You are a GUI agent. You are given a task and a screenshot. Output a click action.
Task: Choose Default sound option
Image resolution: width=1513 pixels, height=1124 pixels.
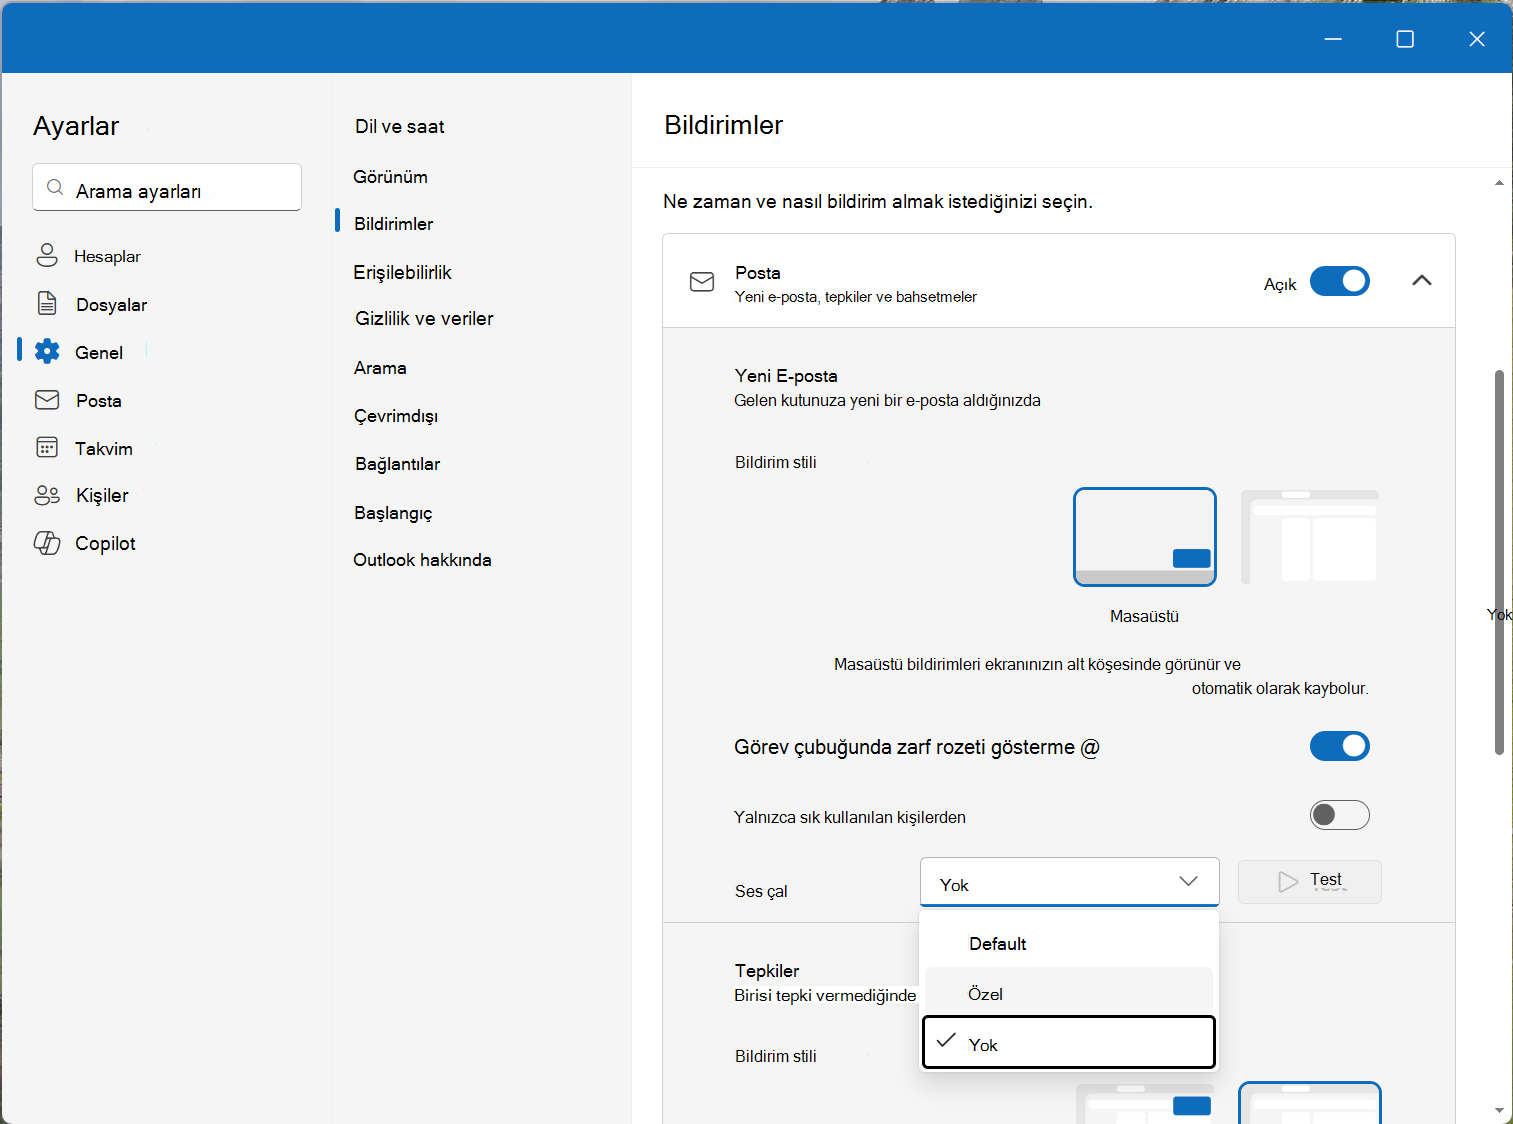(x=1069, y=943)
